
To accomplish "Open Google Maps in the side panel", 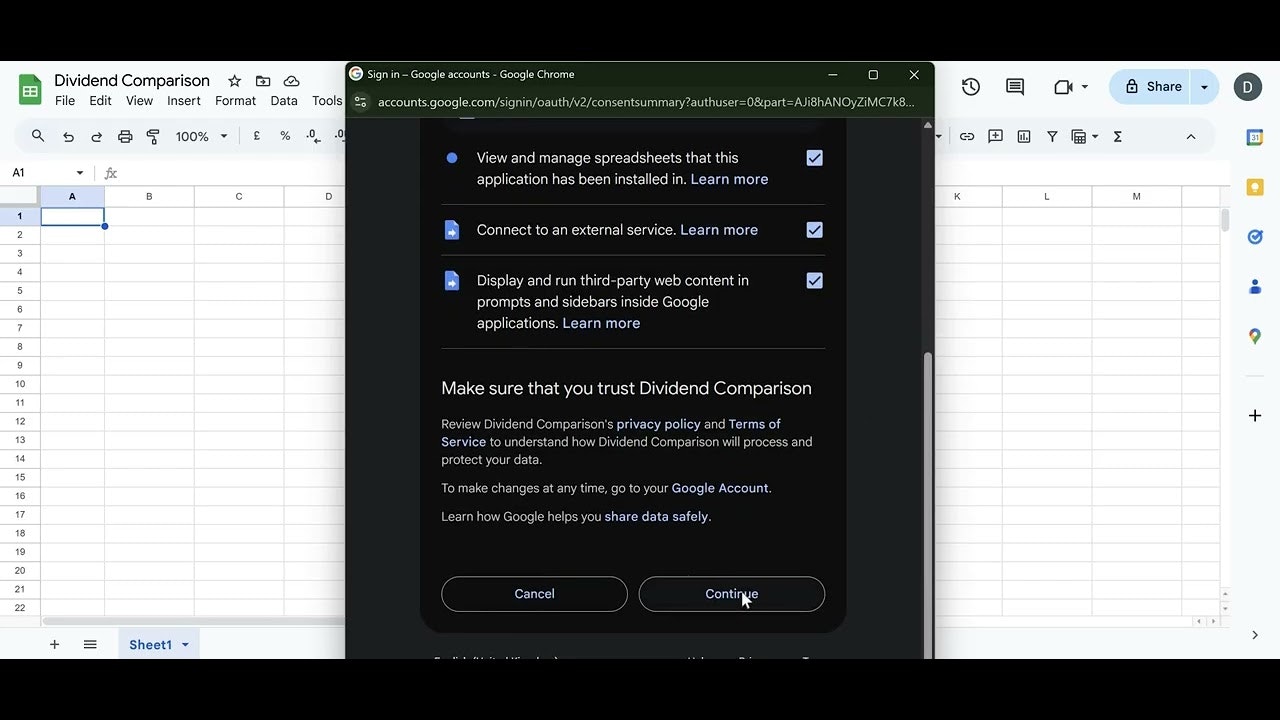I will point(1255,337).
